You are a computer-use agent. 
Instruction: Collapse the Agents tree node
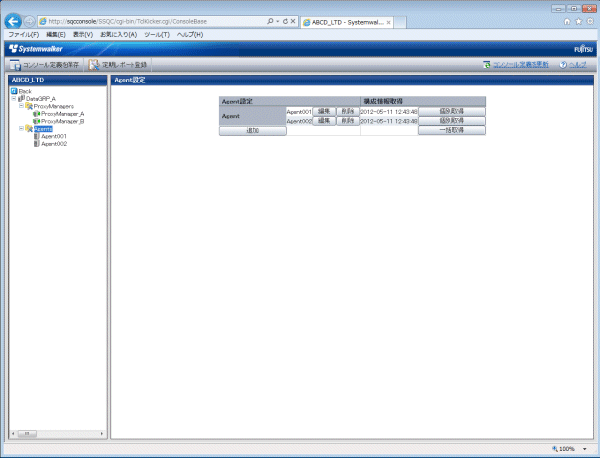point(21,129)
